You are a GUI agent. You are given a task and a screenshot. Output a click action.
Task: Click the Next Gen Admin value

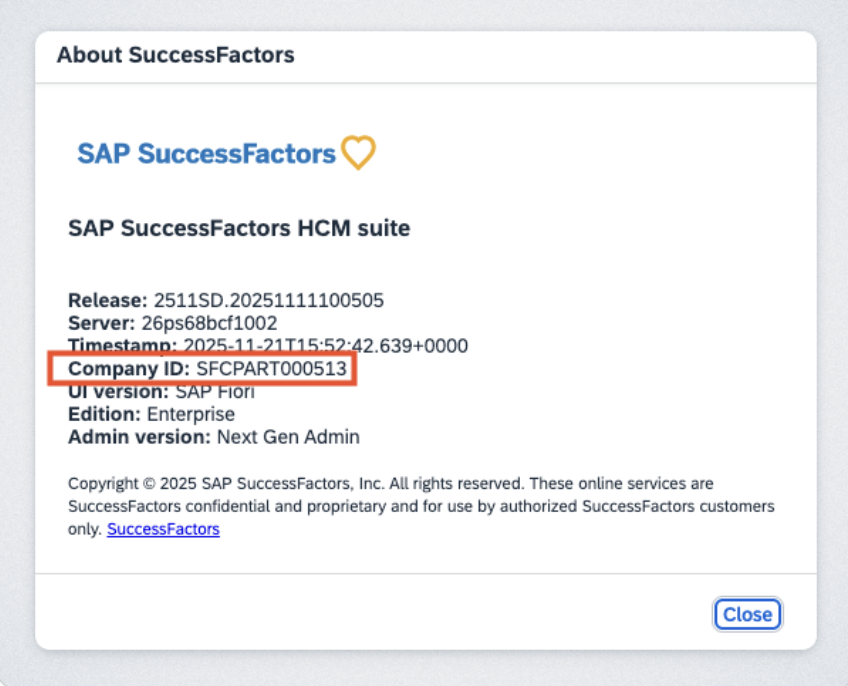point(288,437)
